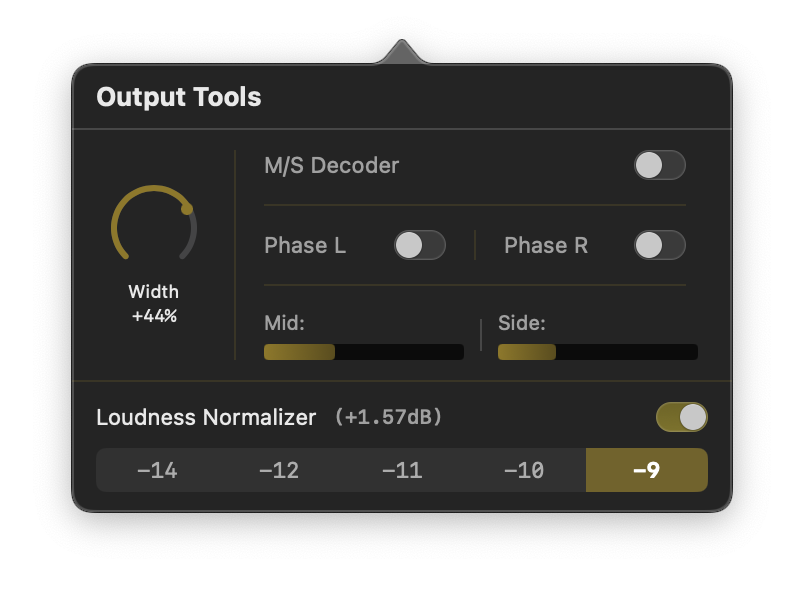Click the +1.57dB gain readout
Image resolution: width=804 pixels, height=592 pixels.
[388, 417]
